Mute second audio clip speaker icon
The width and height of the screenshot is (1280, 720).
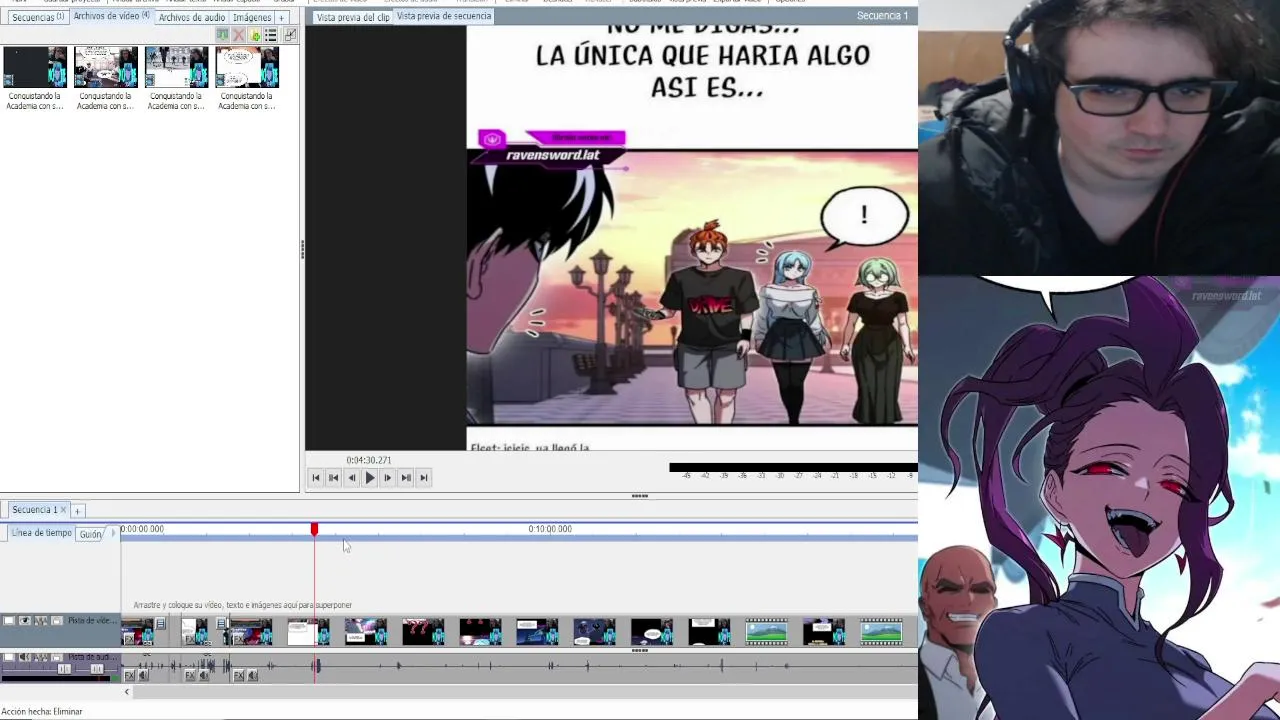coord(204,676)
